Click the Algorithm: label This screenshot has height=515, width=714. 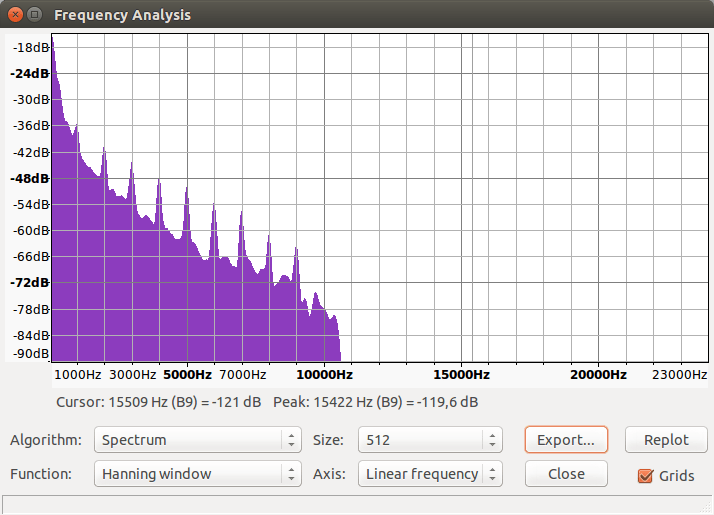click(46, 440)
